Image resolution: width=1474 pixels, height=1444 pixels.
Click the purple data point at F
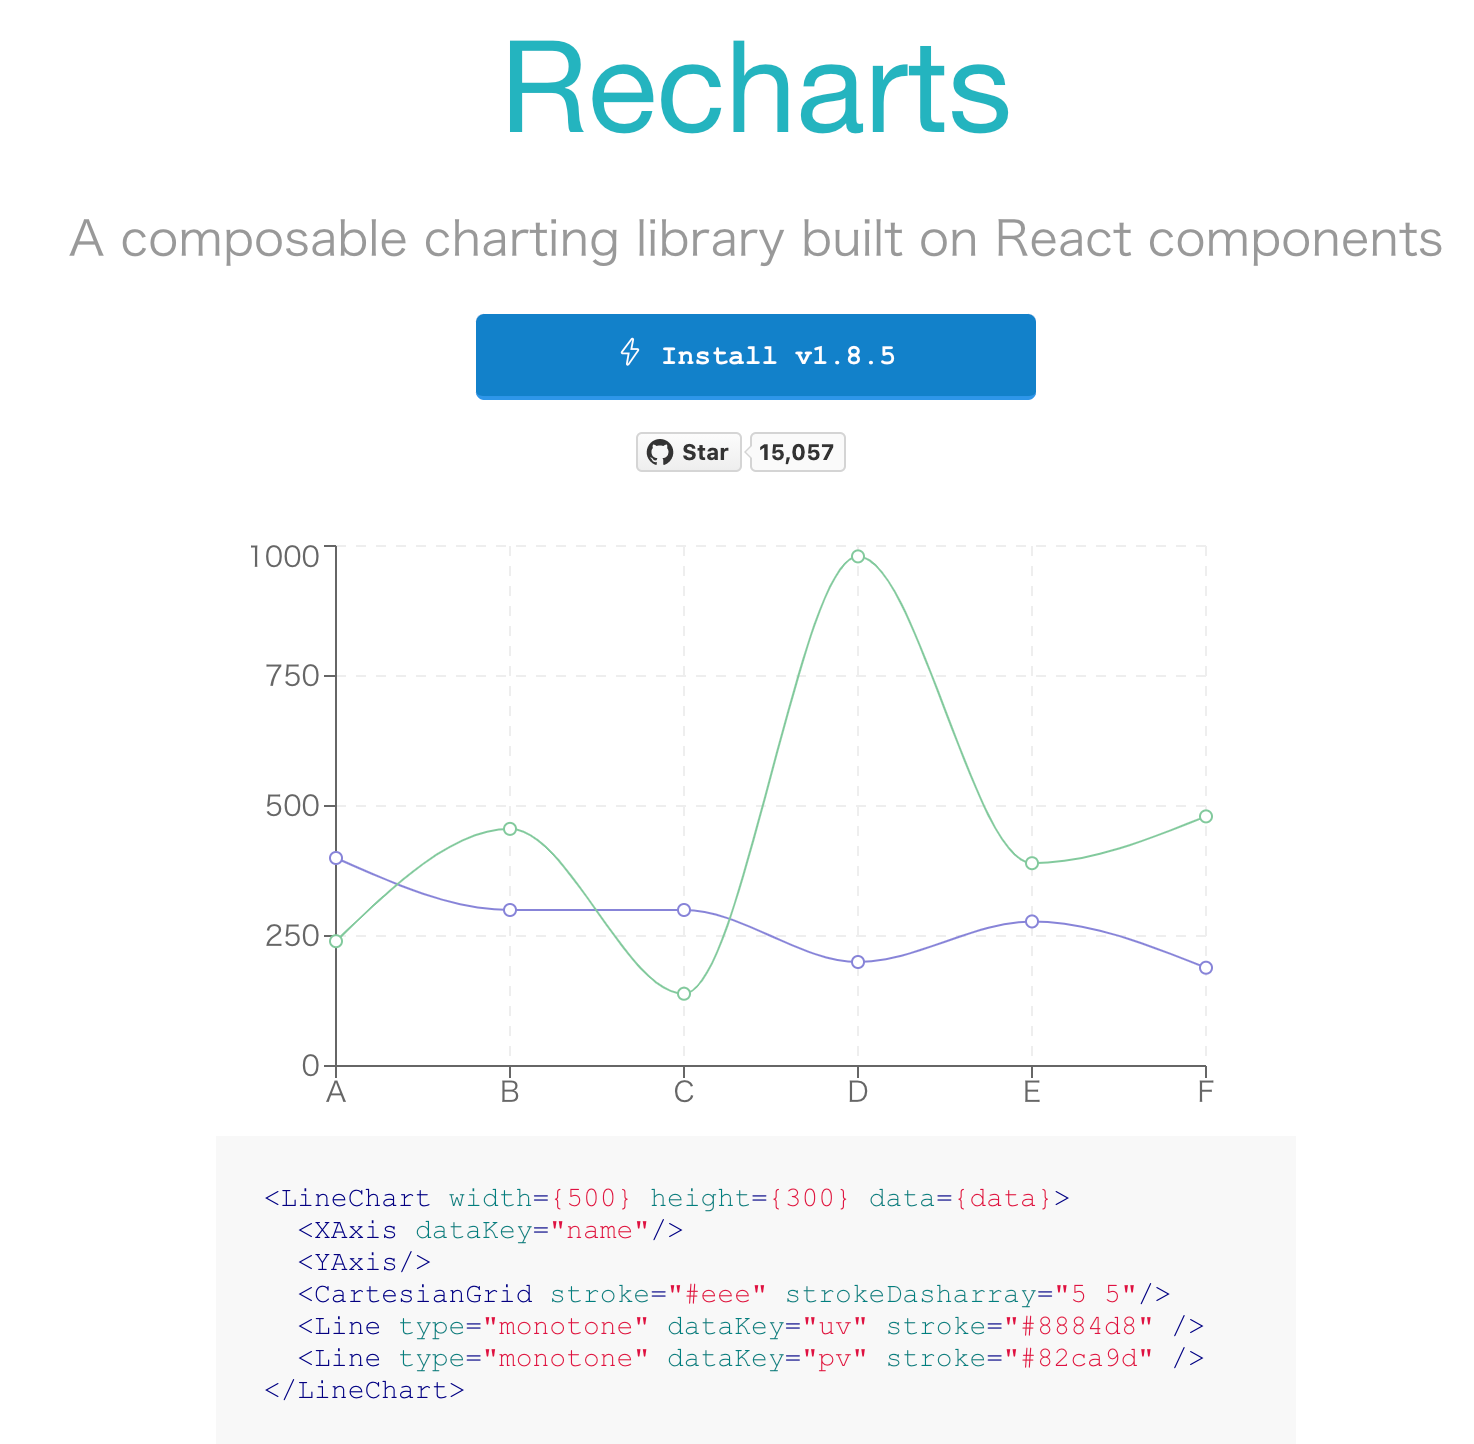click(1205, 967)
